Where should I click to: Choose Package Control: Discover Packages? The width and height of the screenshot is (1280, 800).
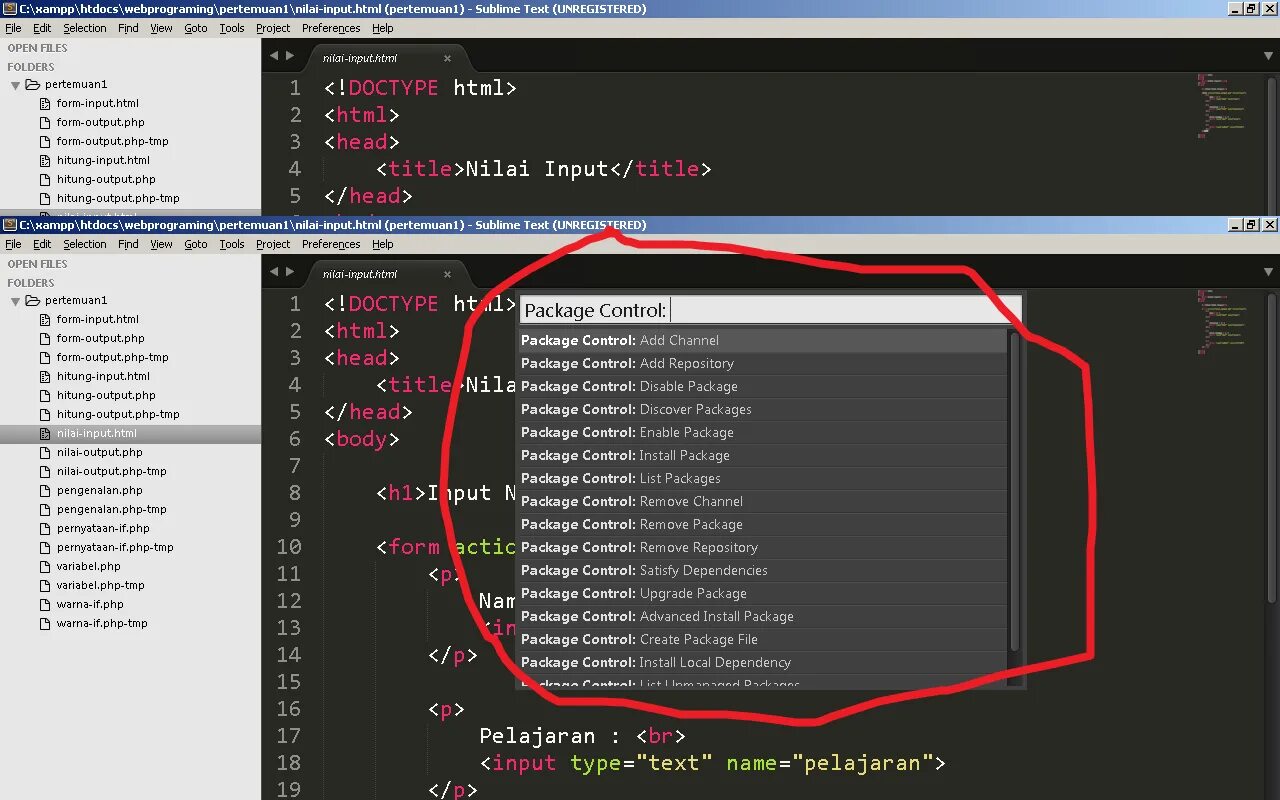tap(762, 409)
